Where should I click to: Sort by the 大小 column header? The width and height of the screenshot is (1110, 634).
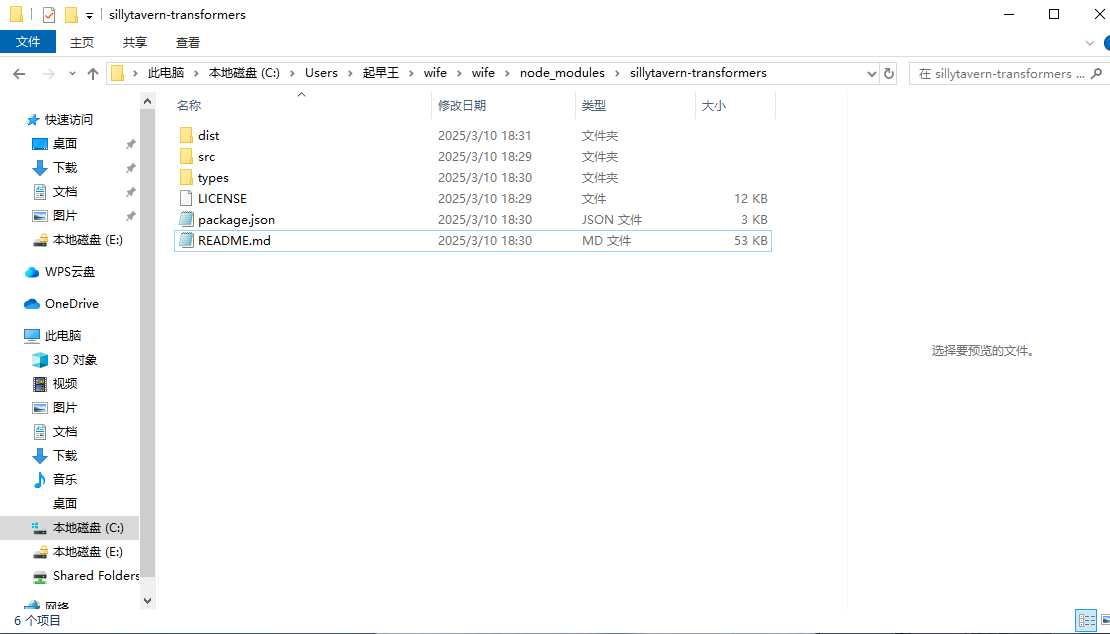(x=736, y=105)
